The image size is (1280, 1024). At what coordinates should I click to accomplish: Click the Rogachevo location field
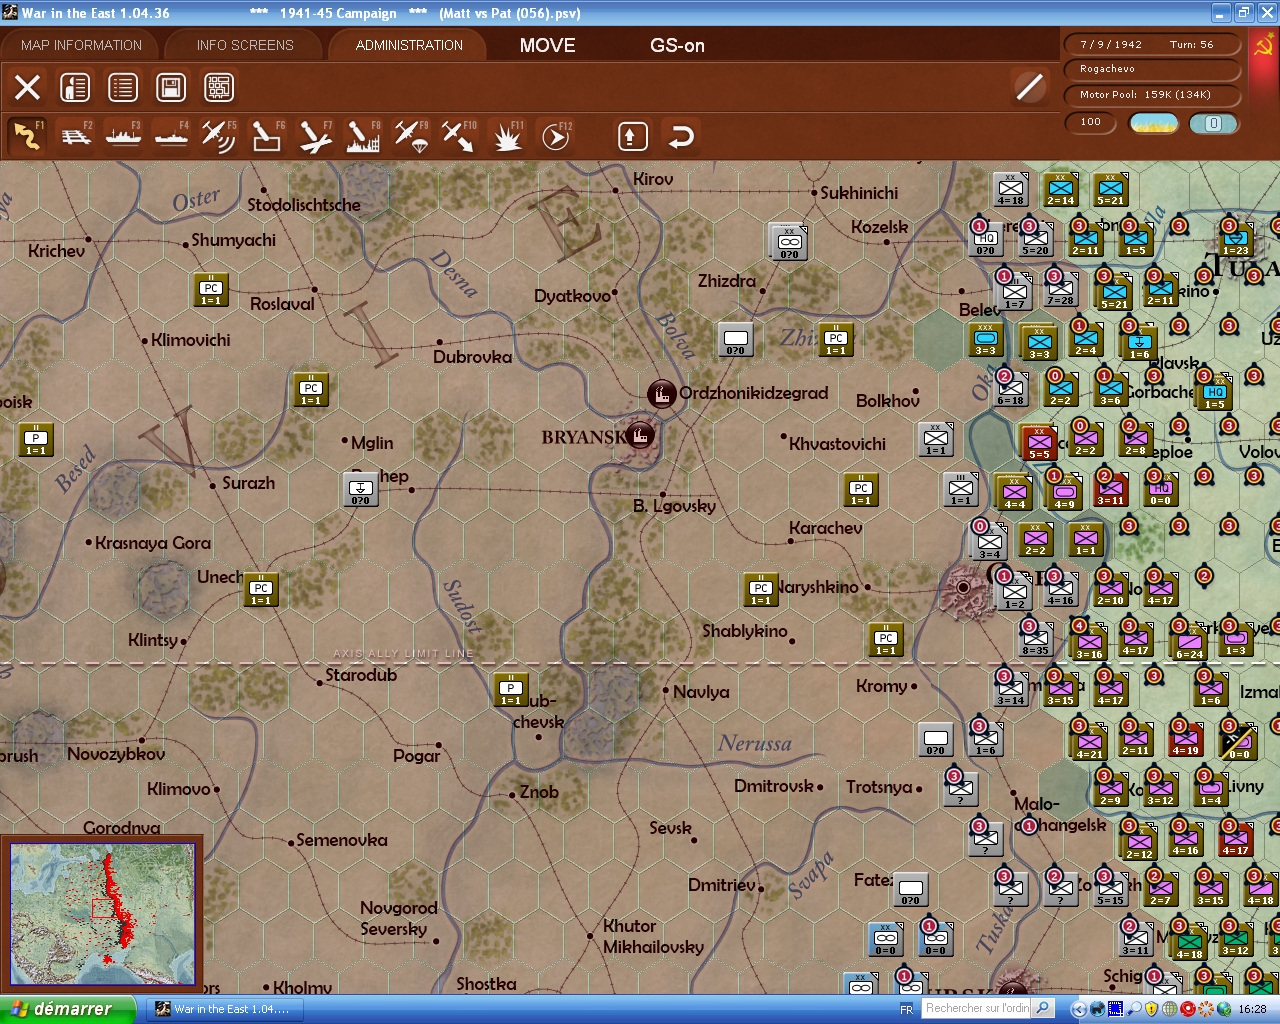(1153, 69)
